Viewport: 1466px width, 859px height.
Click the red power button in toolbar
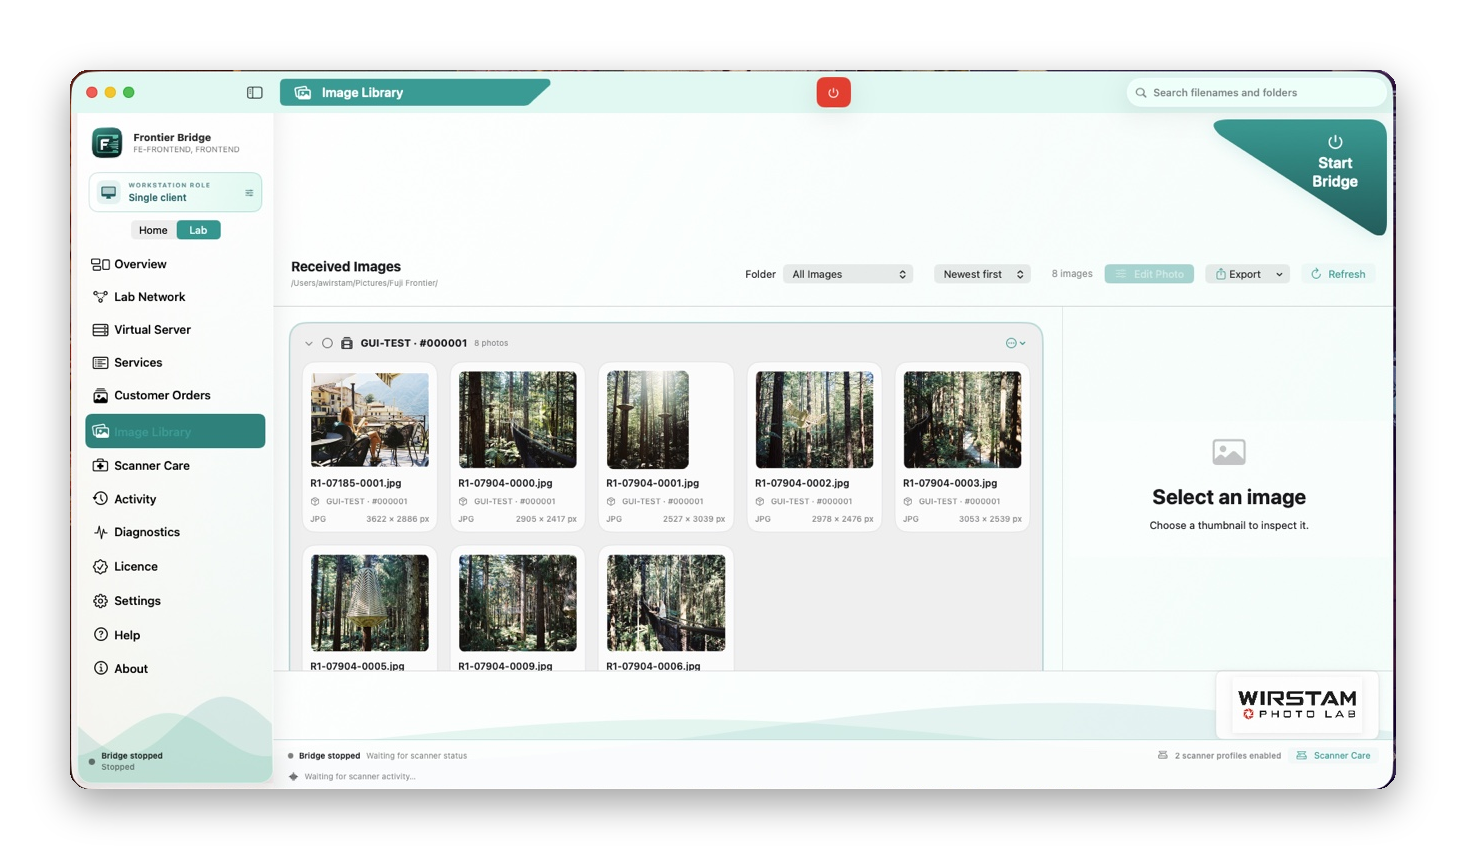pyautogui.click(x=833, y=93)
